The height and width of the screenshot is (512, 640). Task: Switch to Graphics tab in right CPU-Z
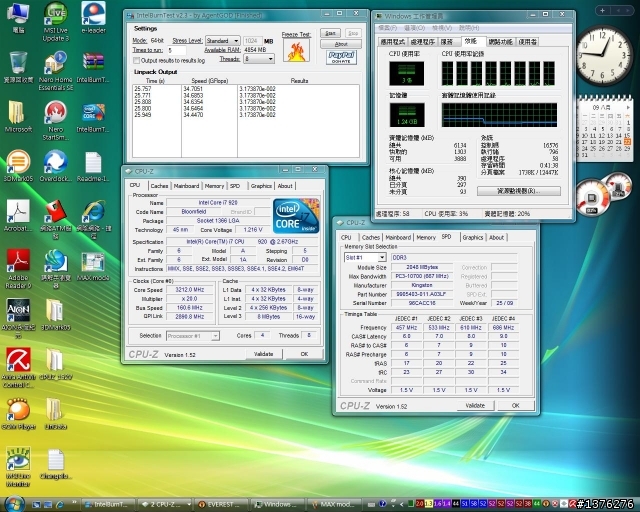pos(473,237)
